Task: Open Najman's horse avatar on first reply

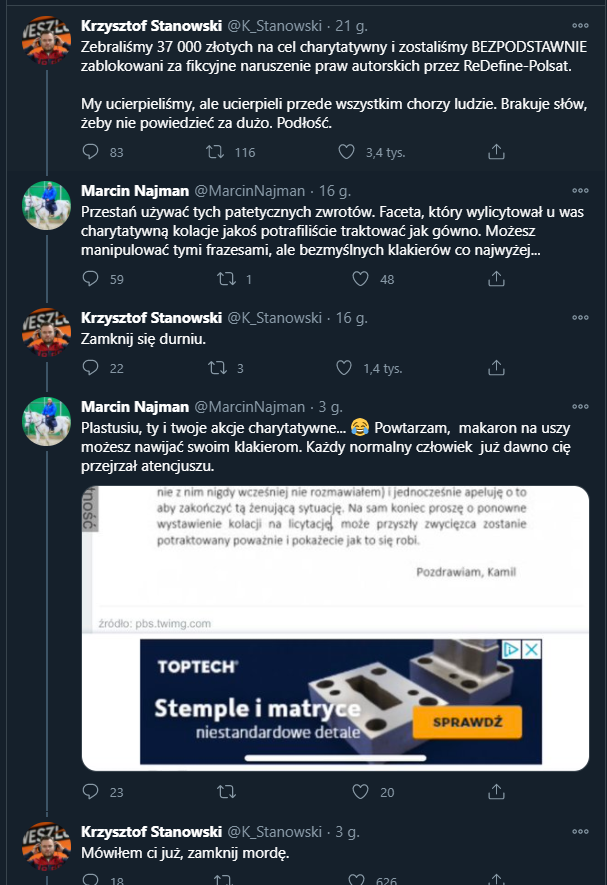Action: 45,205
